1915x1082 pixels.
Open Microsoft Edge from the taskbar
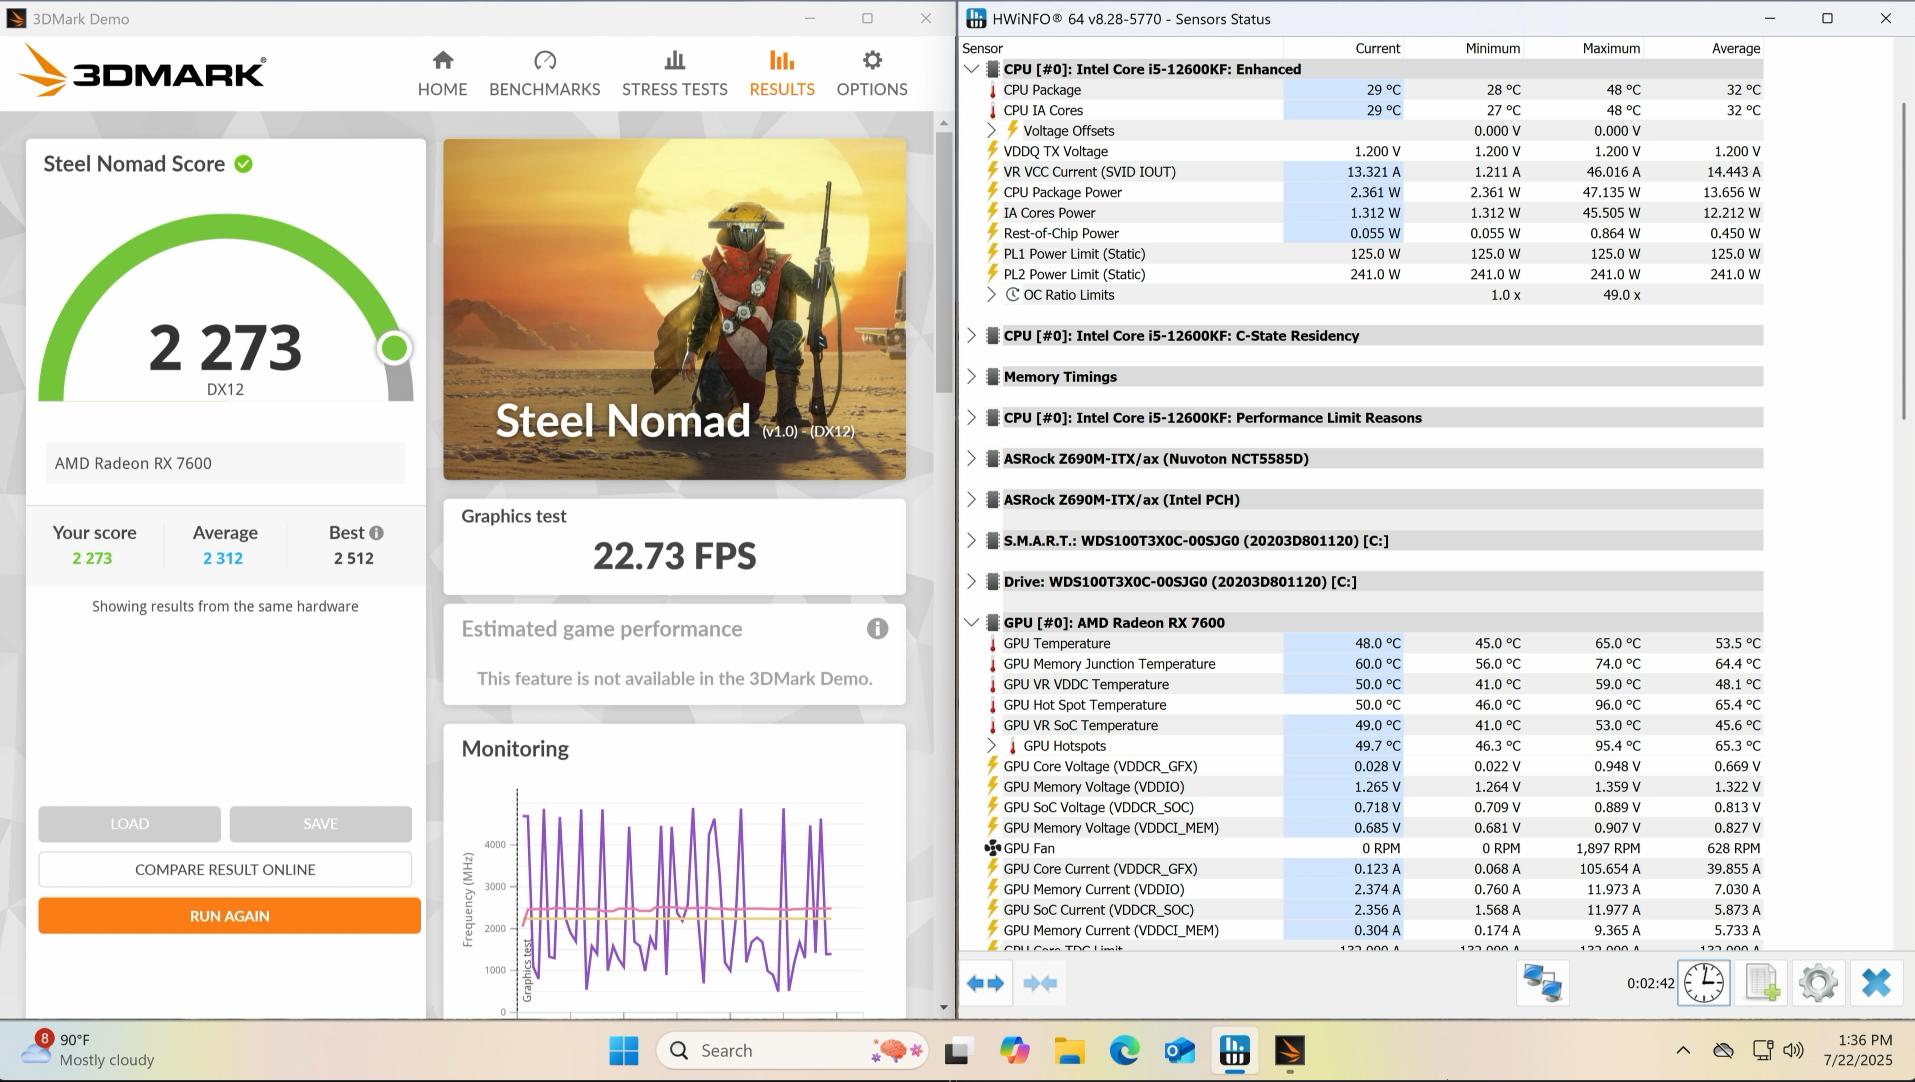(x=1125, y=1051)
